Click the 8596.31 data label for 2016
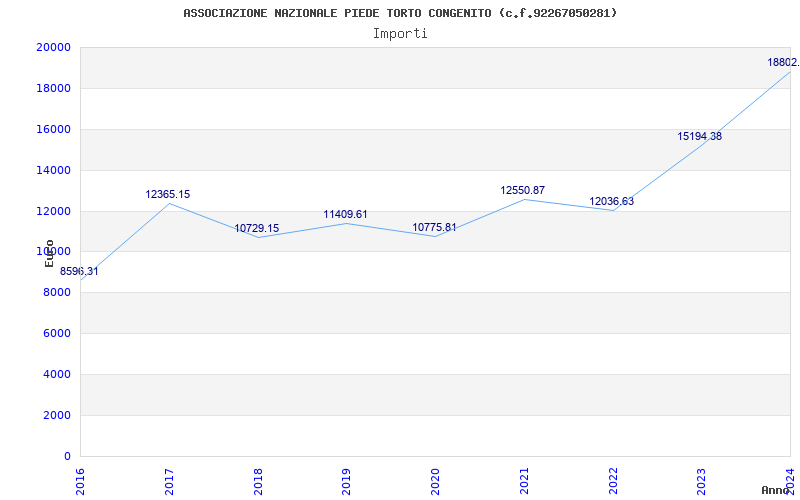 click(79, 271)
